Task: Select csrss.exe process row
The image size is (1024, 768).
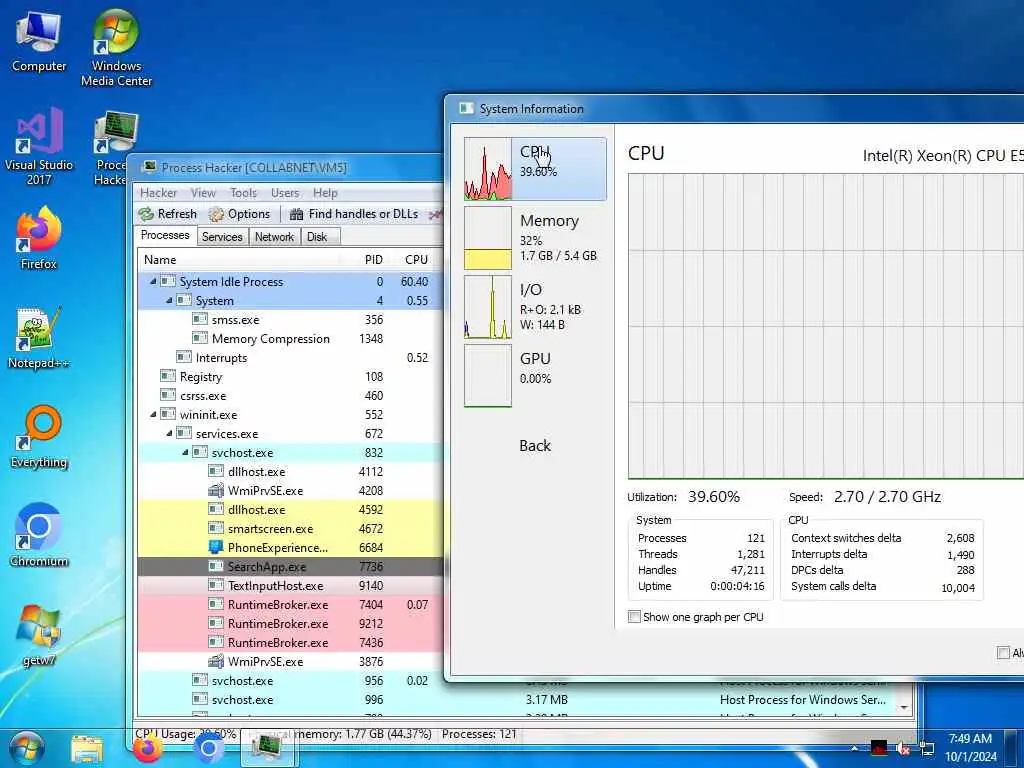Action: click(x=290, y=395)
